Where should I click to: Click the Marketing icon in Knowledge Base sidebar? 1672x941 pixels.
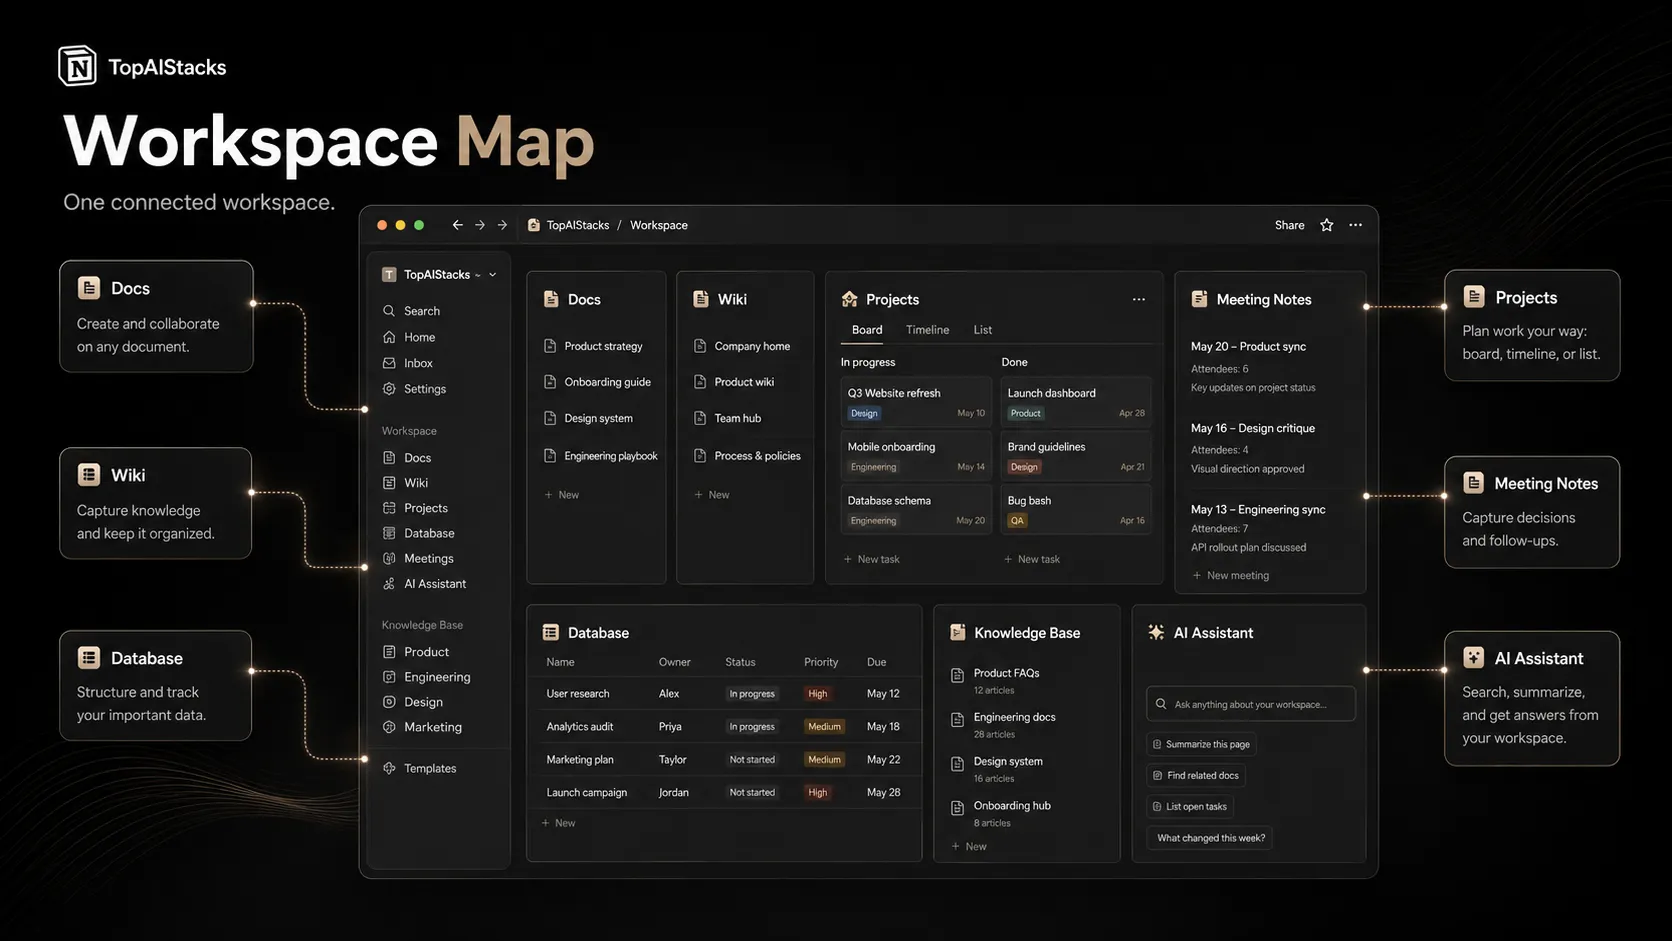pos(389,727)
